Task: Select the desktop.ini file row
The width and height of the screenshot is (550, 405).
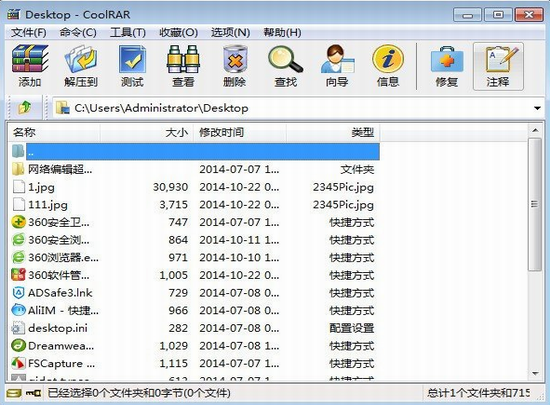Action: (194, 328)
